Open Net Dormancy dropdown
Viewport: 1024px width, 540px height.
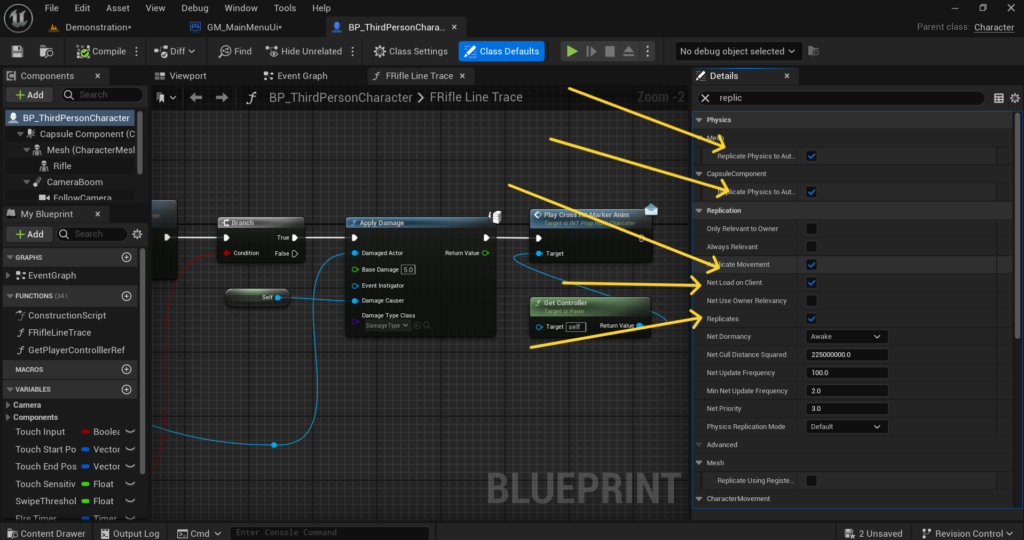coord(846,336)
